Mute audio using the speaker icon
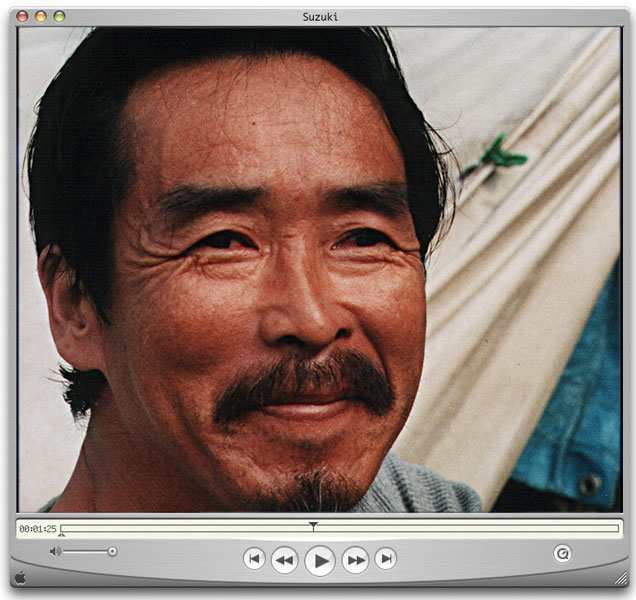This screenshot has height=600, width=636. (x=55, y=551)
